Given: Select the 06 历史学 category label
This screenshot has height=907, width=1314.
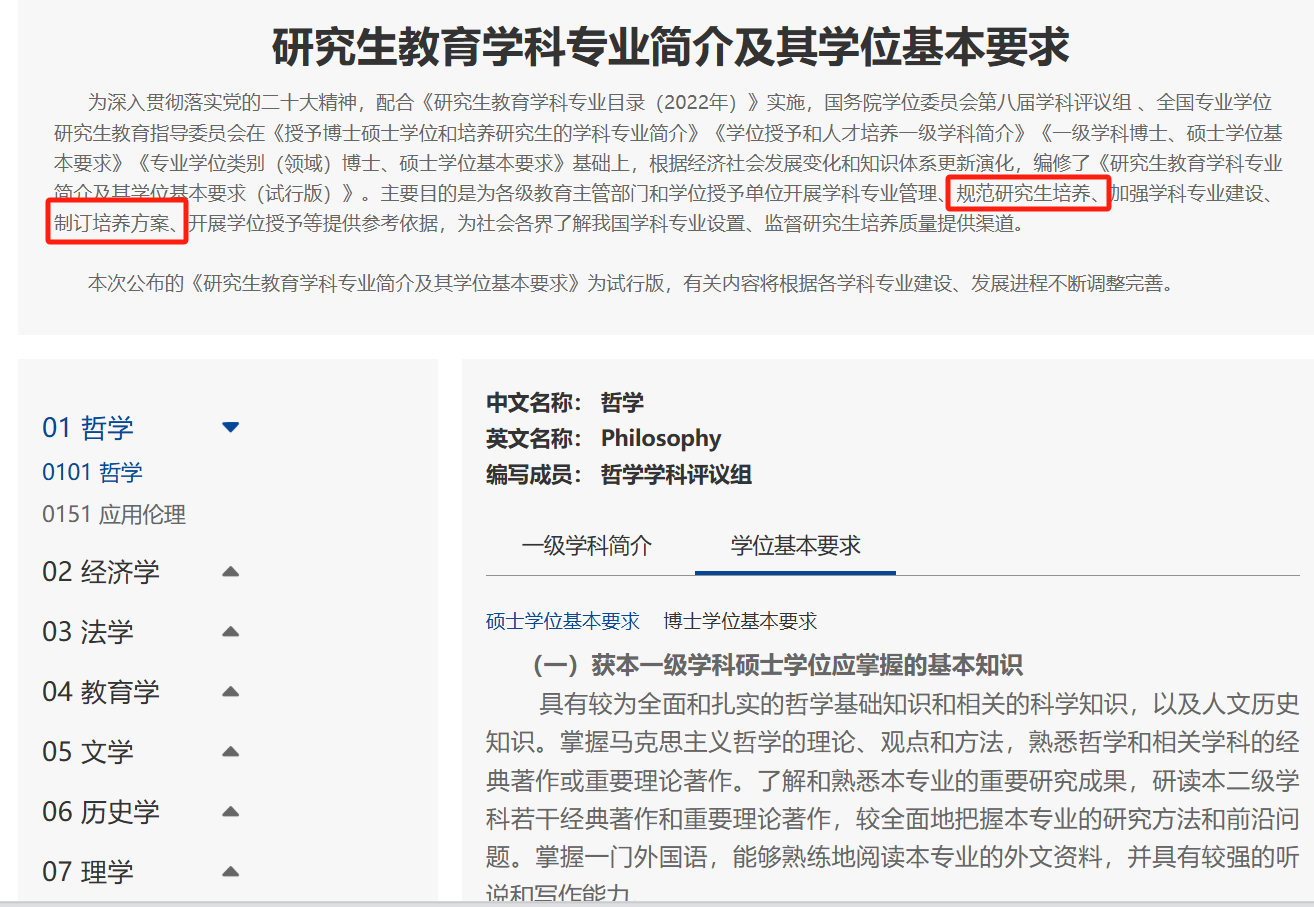Looking at the screenshot, I should point(101,812).
